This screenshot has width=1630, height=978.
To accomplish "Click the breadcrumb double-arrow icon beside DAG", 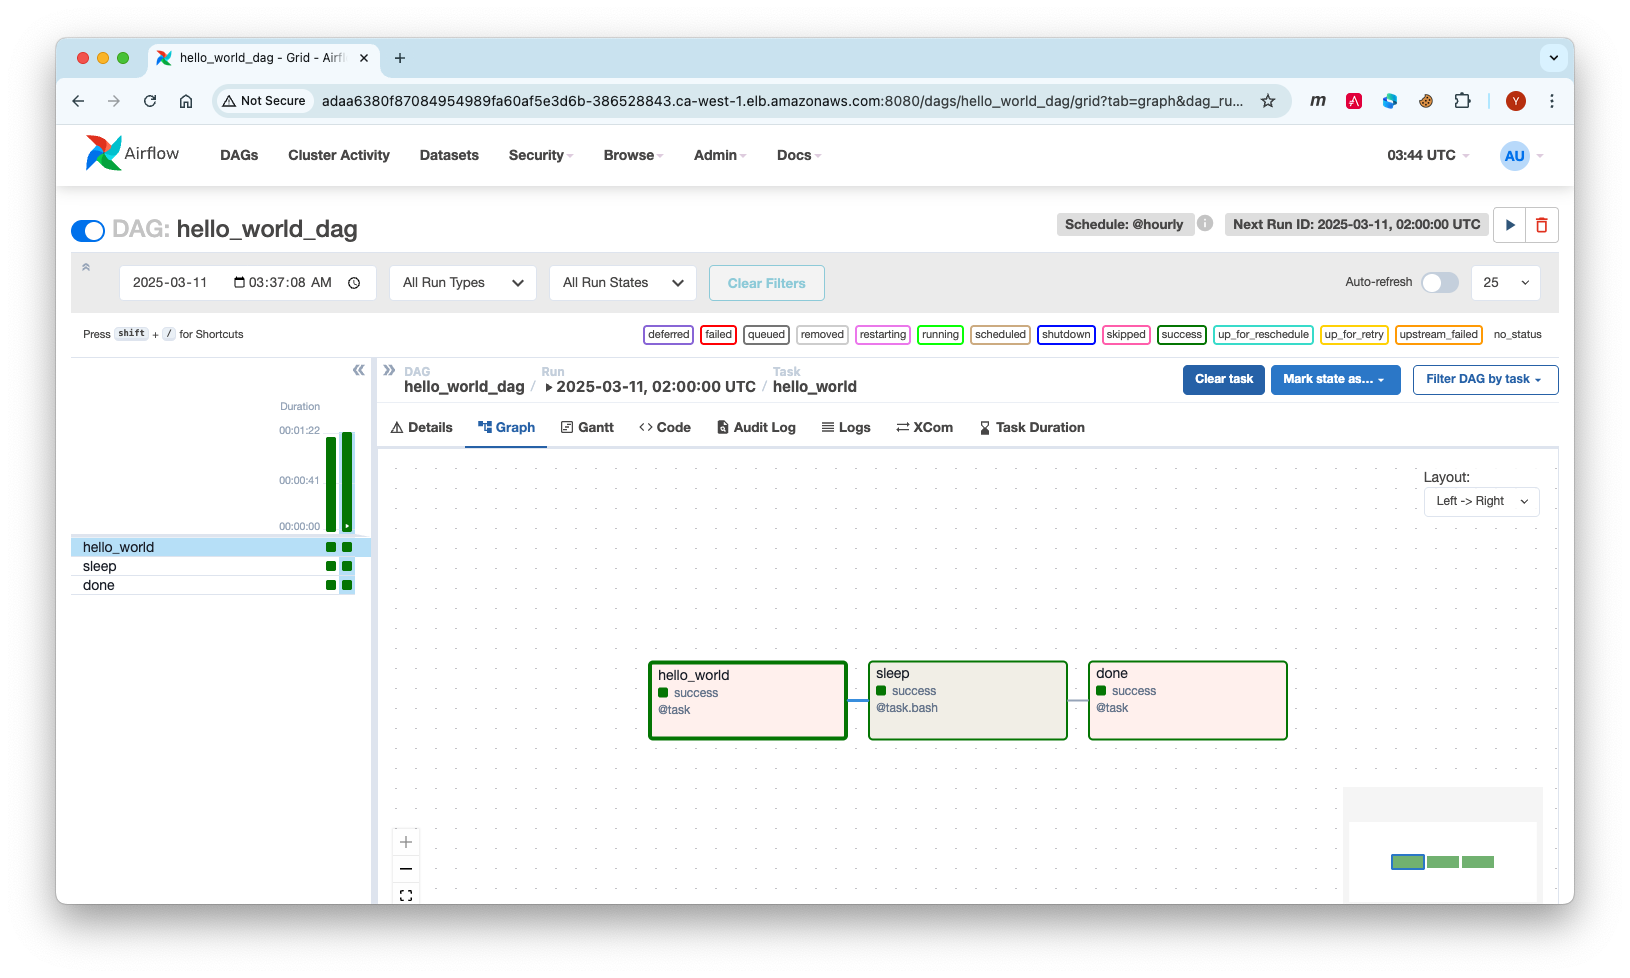I will pyautogui.click(x=390, y=370).
